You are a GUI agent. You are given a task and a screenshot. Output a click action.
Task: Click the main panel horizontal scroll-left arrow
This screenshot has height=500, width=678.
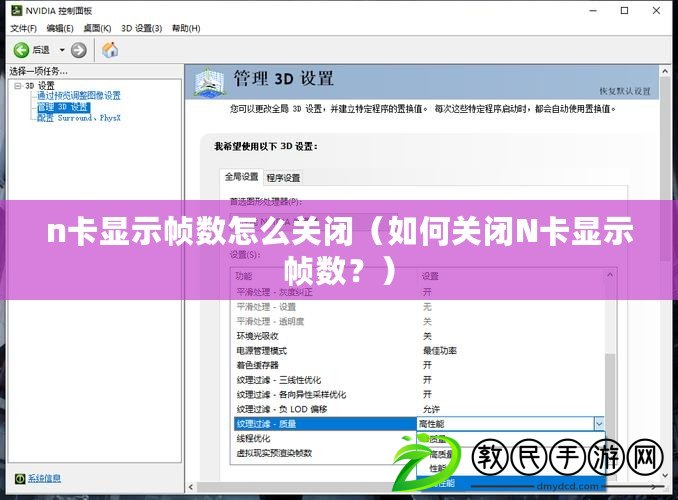tap(191, 487)
